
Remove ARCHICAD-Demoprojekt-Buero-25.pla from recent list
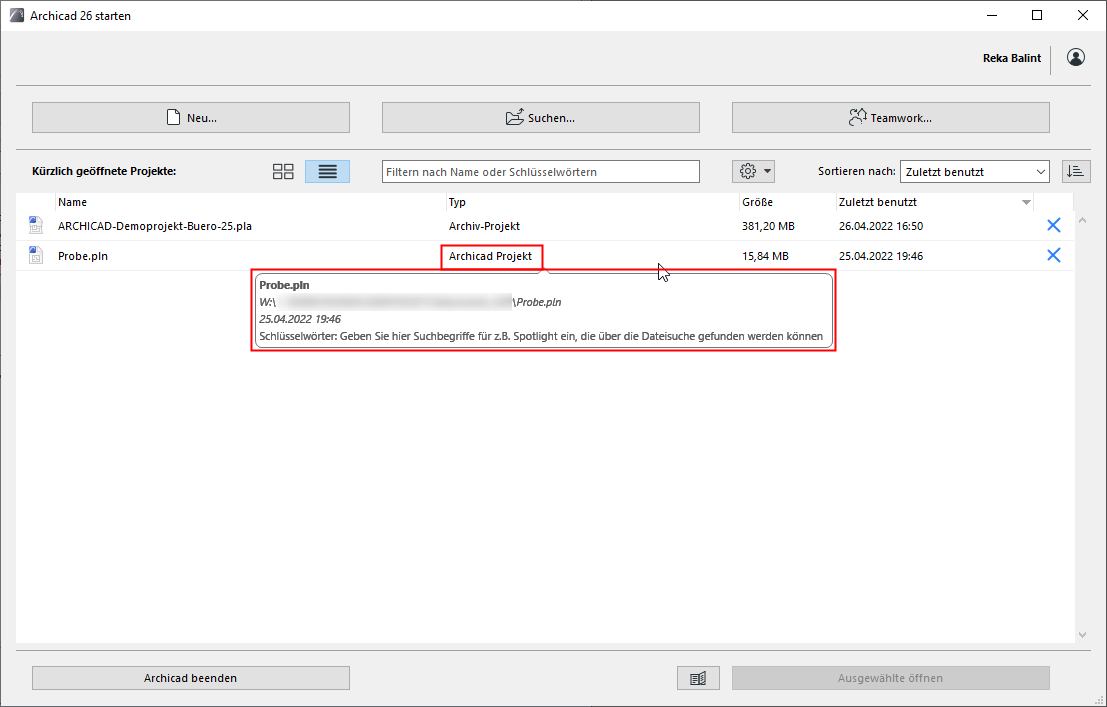[1053, 225]
